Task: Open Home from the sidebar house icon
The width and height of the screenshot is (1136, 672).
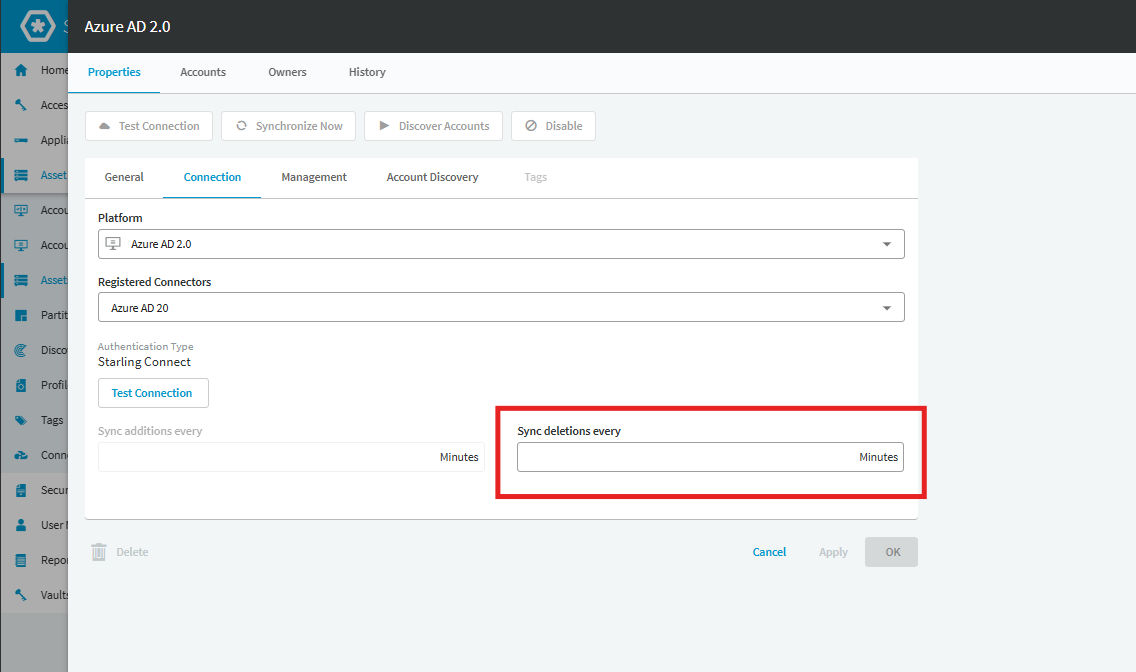Action: click(x=21, y=70)
